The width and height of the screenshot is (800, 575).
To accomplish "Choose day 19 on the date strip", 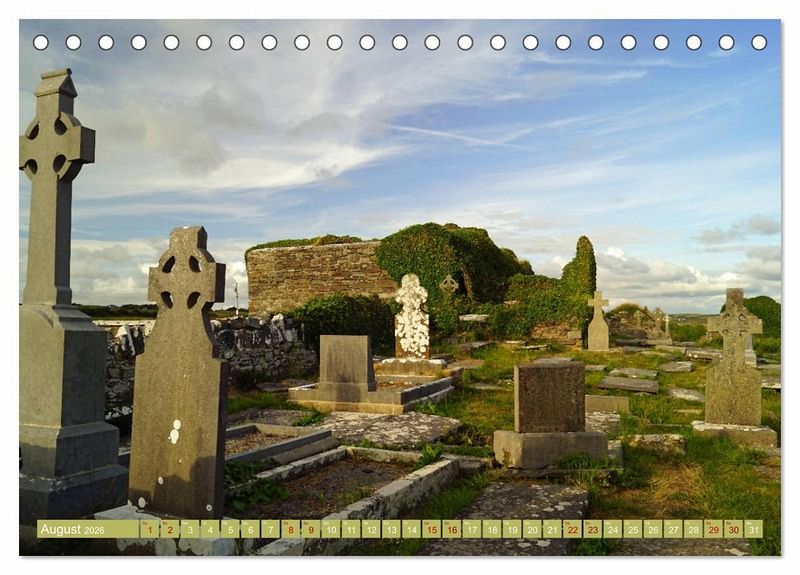I will [512, 530].
